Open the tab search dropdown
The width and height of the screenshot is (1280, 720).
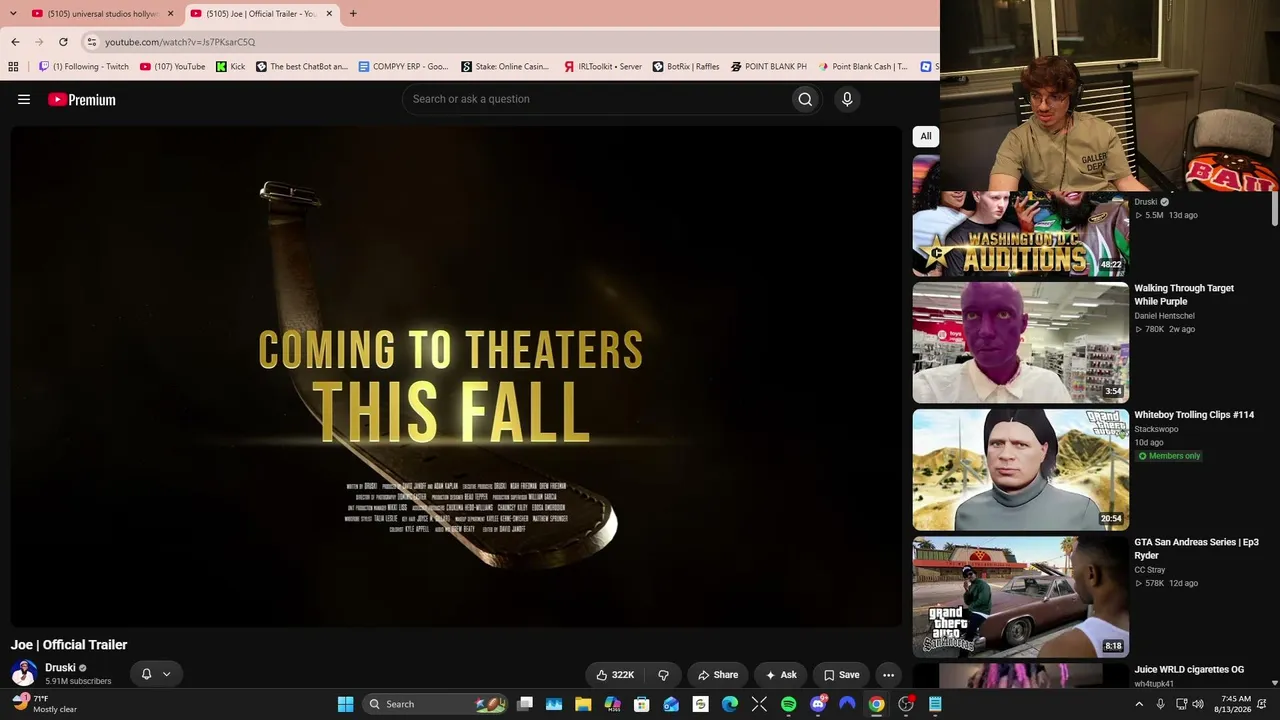(x=13, y=14)
